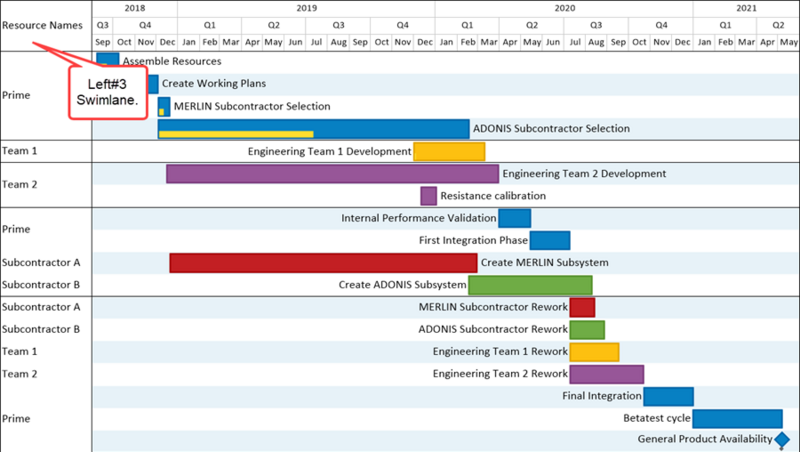
Task: Select the Engineering Team 2 Rework bar
Action: pos(607,374)
